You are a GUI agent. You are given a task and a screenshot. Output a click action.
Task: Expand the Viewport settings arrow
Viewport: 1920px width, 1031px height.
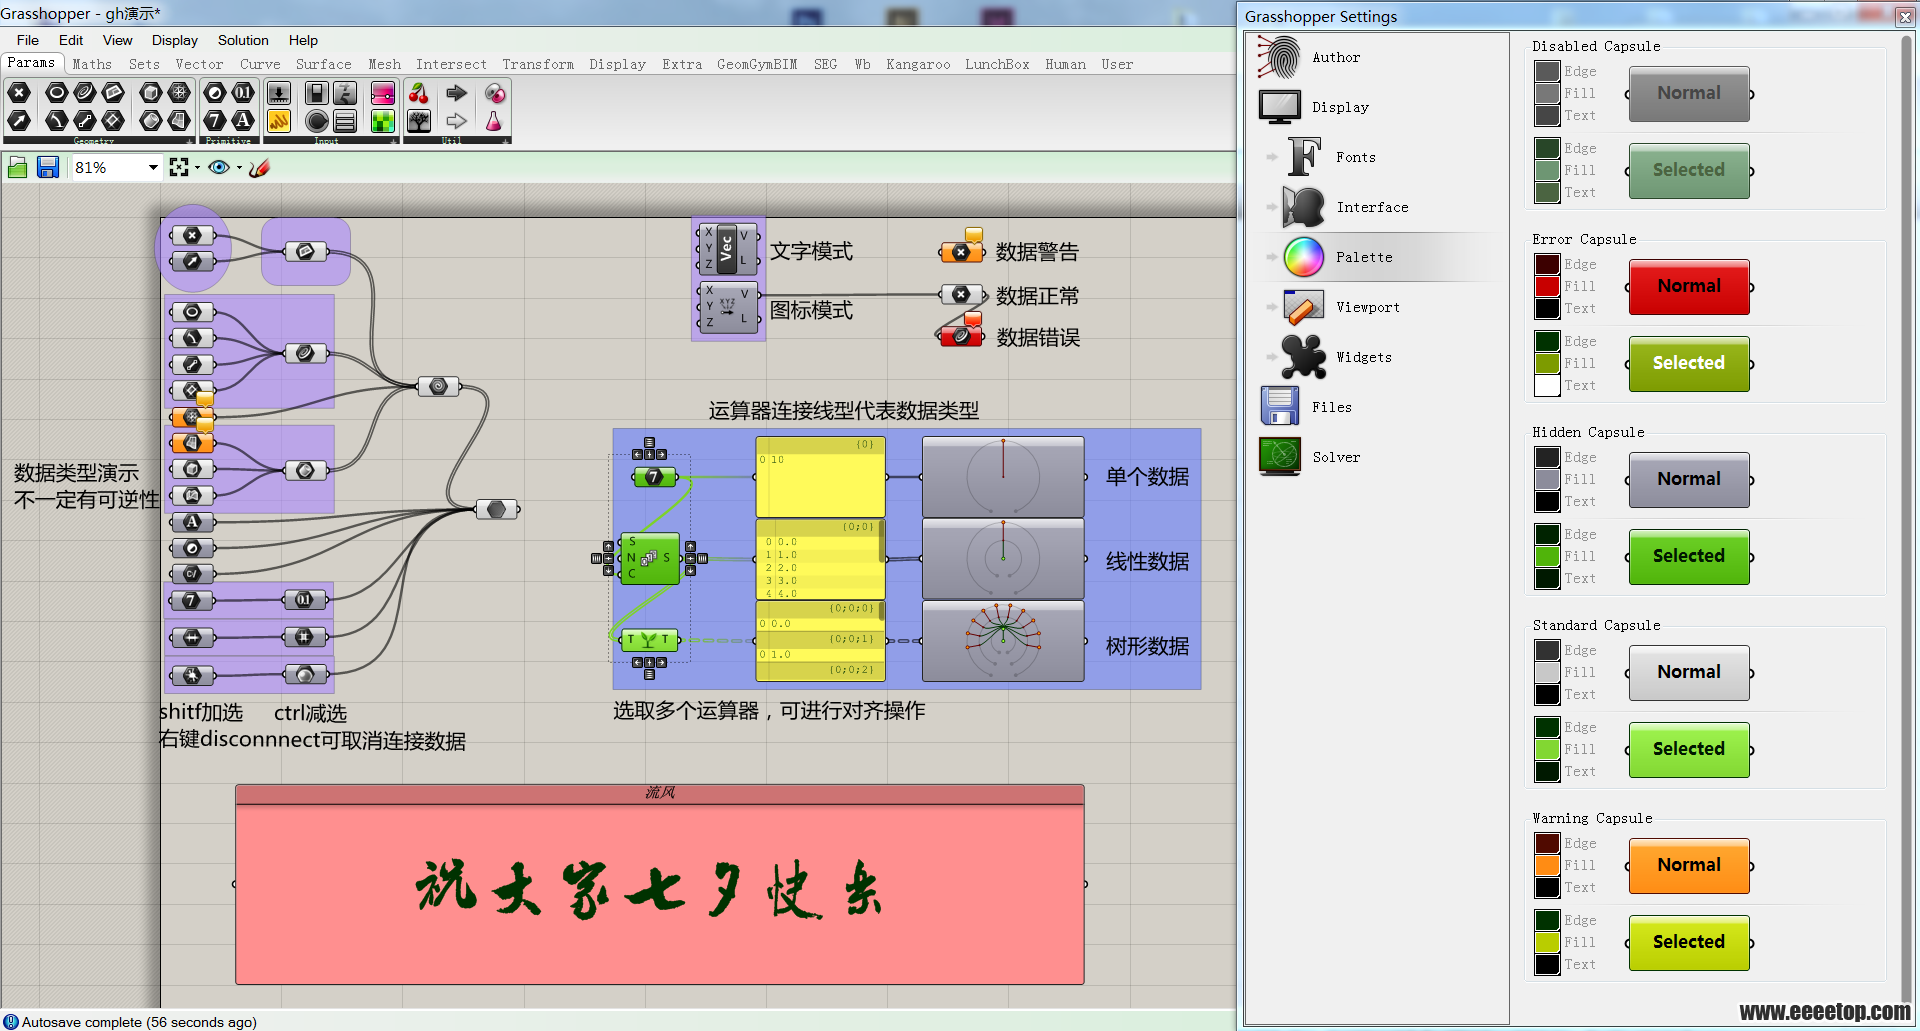coord(1272,307)
